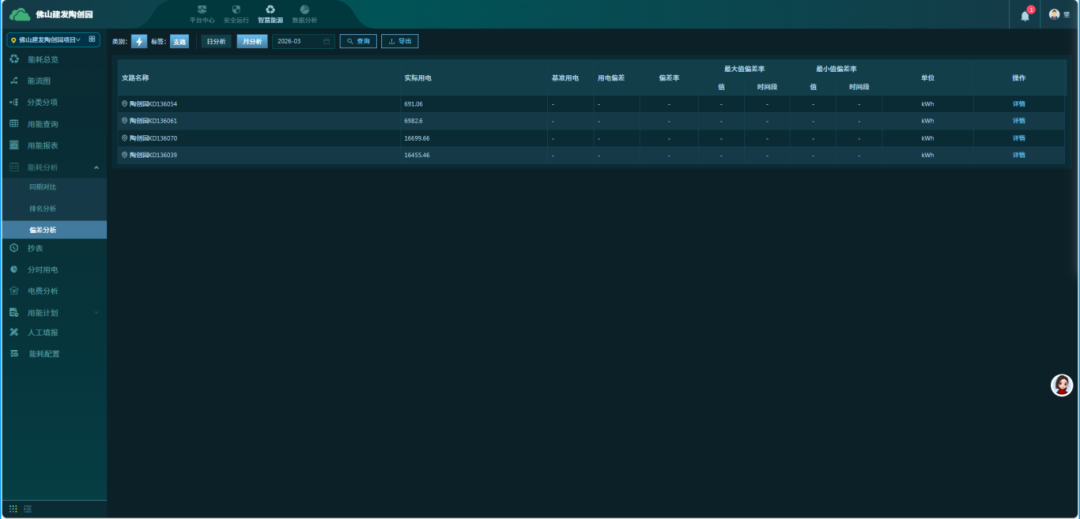Open the 佛山建发陶创园项目 project dropdown
The image size is (1080, 519).
pos(46,39)
